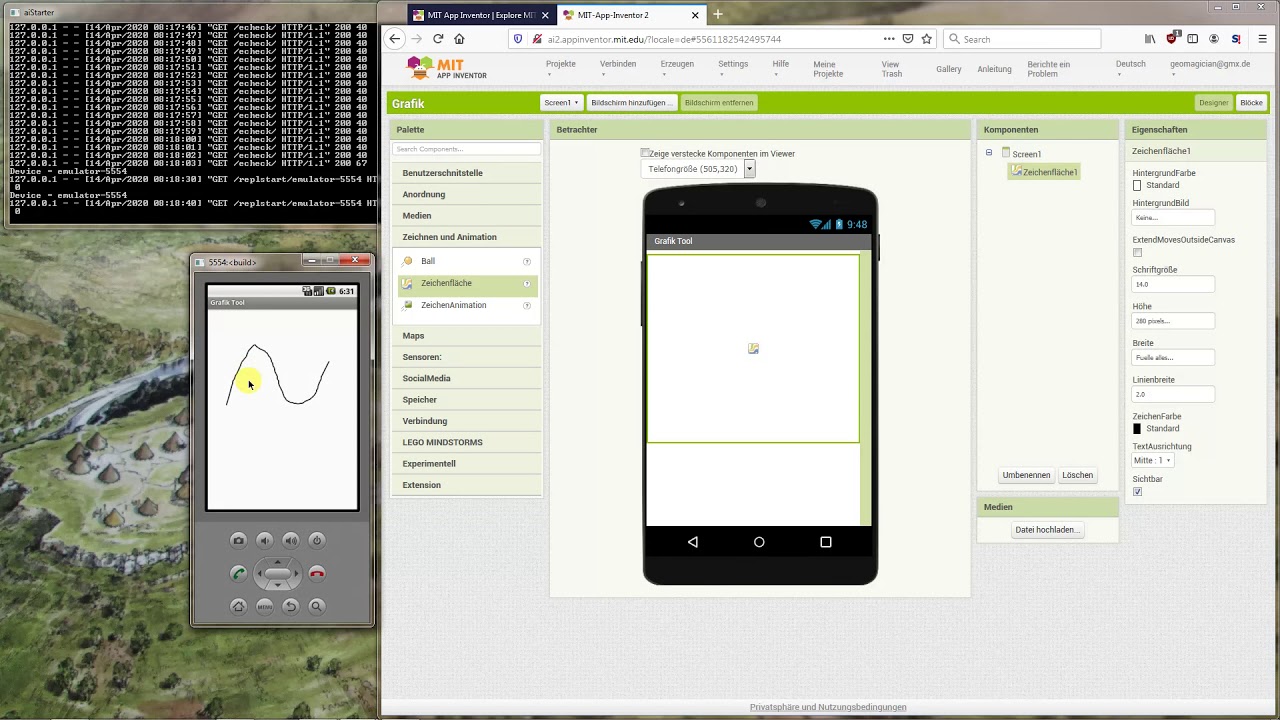Click the emulator MENU button
The image size is (1280, 720).
(x=264, y=606)
